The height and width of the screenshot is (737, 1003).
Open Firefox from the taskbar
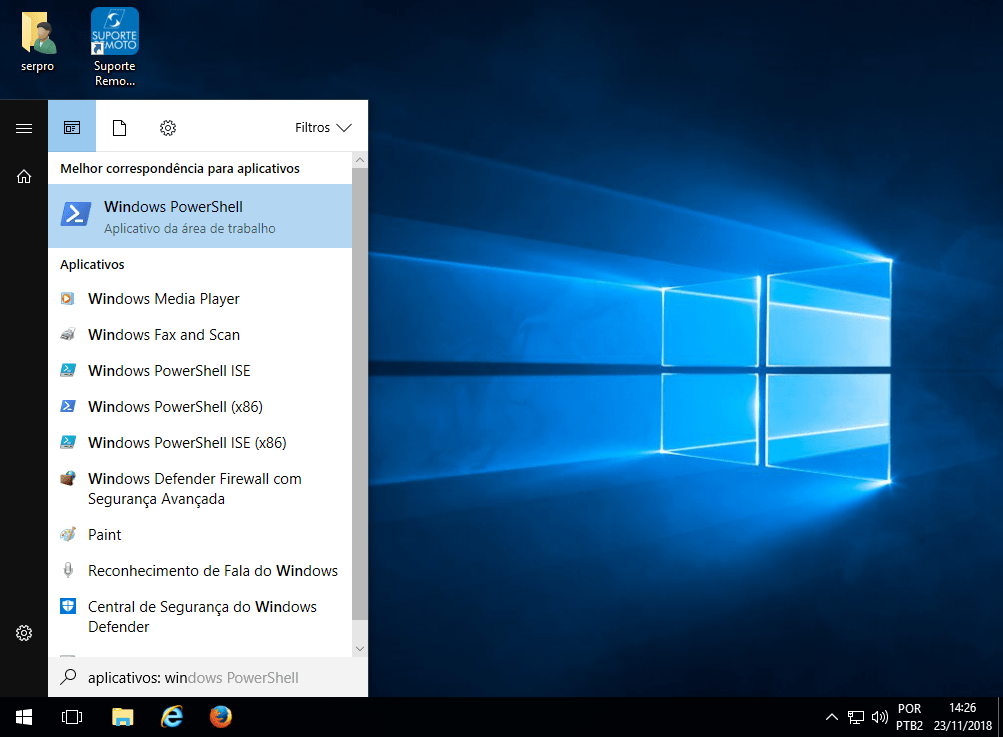click(221, 717)
